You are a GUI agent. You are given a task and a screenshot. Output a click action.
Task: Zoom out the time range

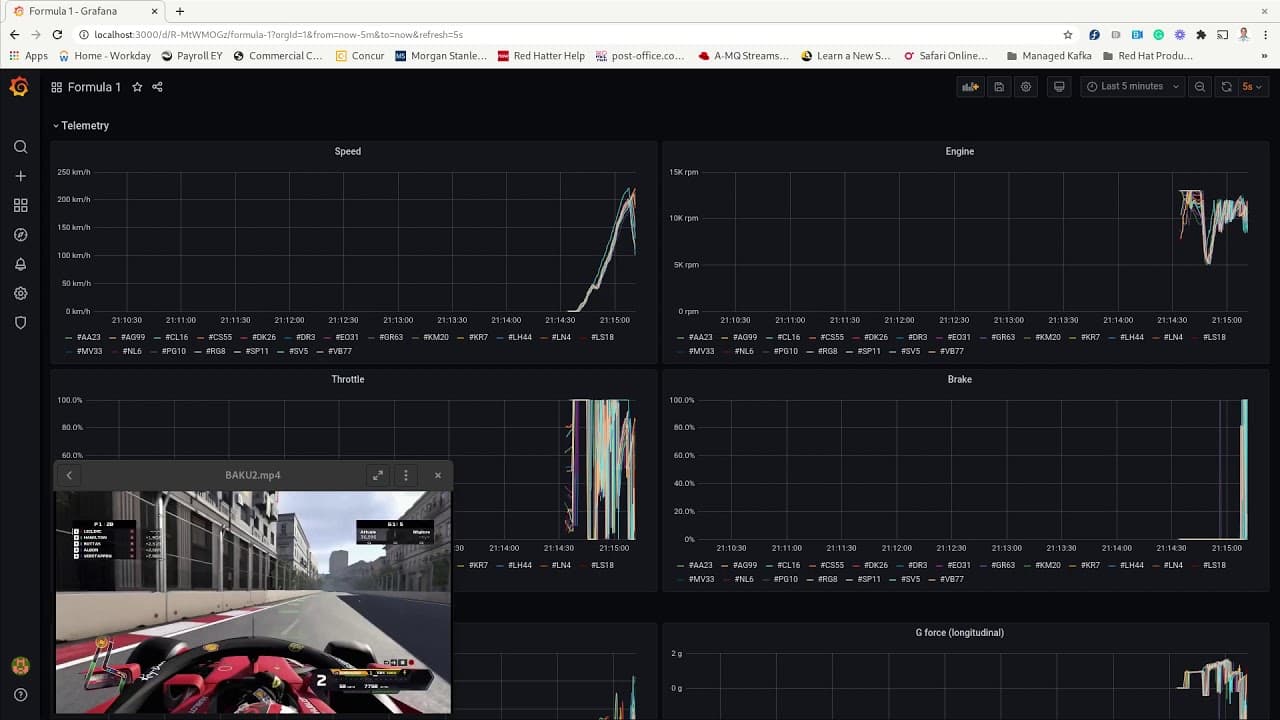point(1200,87)
